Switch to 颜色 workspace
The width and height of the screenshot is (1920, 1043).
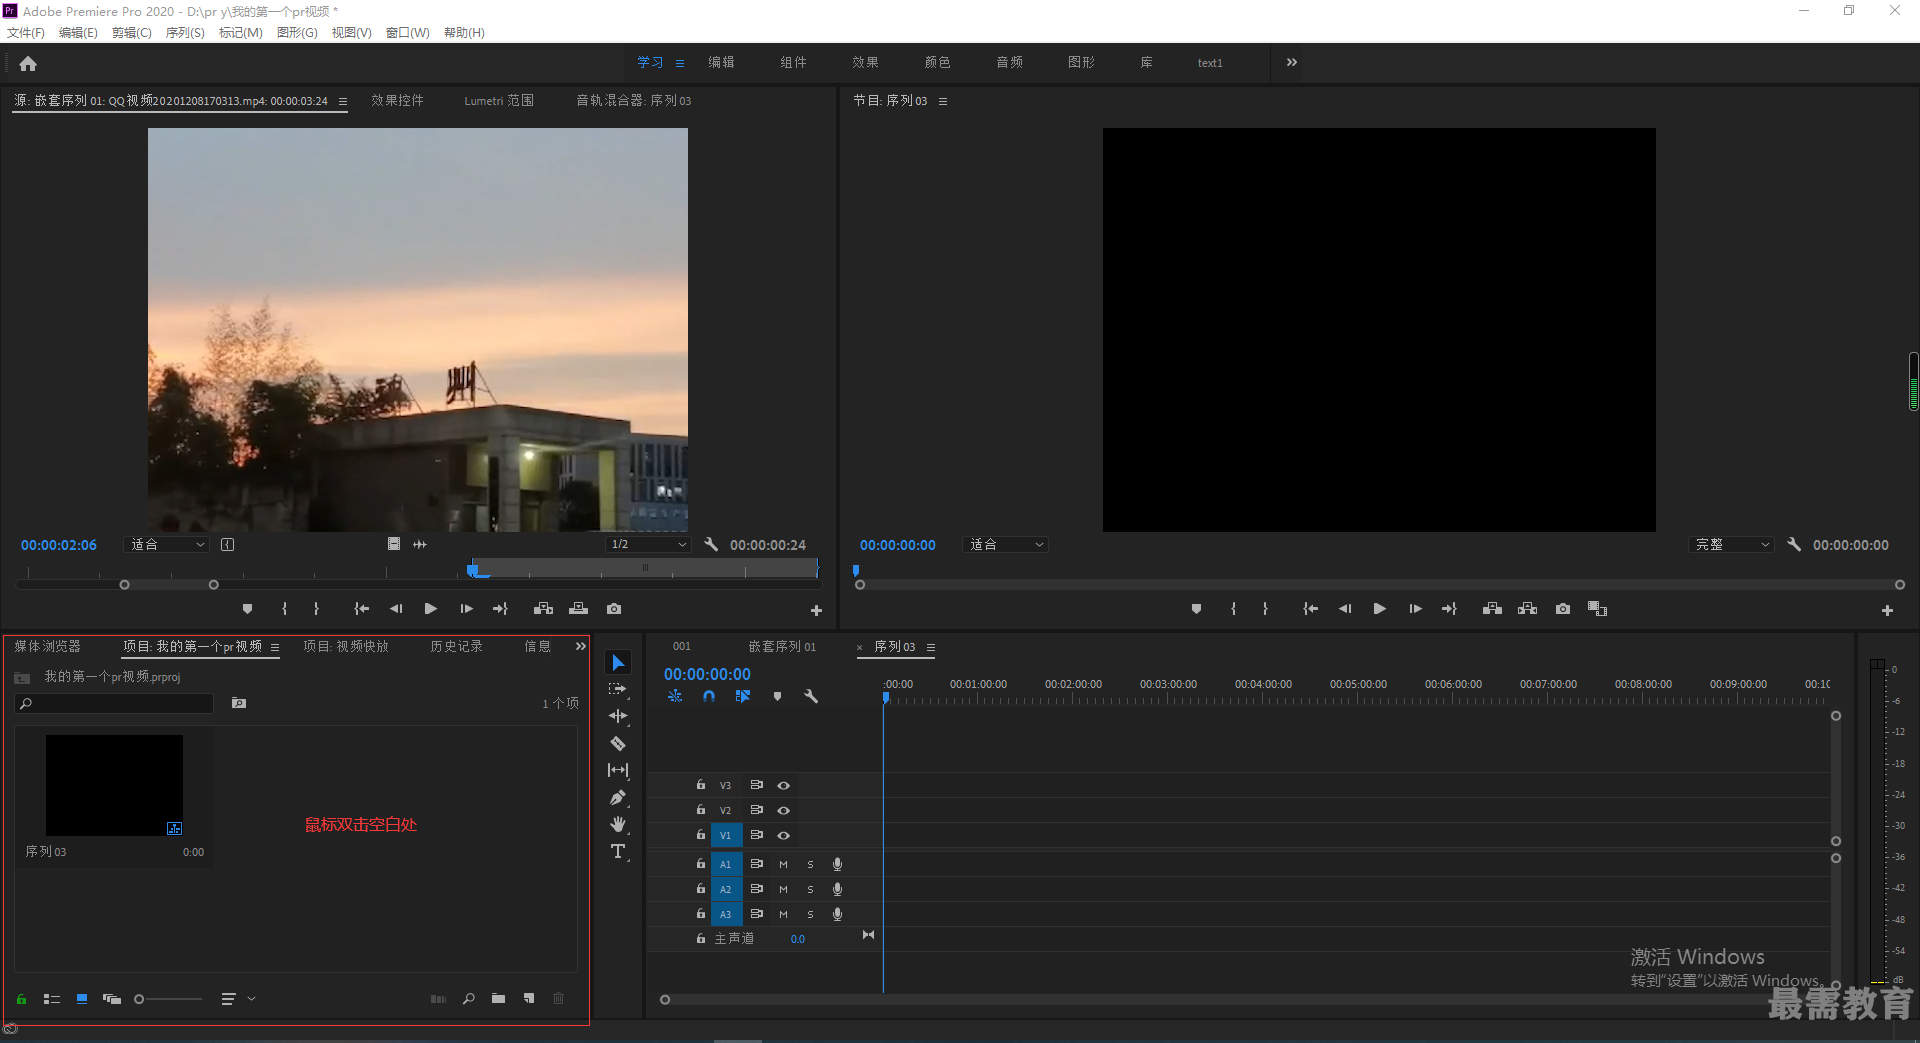(x=937, y=62)
